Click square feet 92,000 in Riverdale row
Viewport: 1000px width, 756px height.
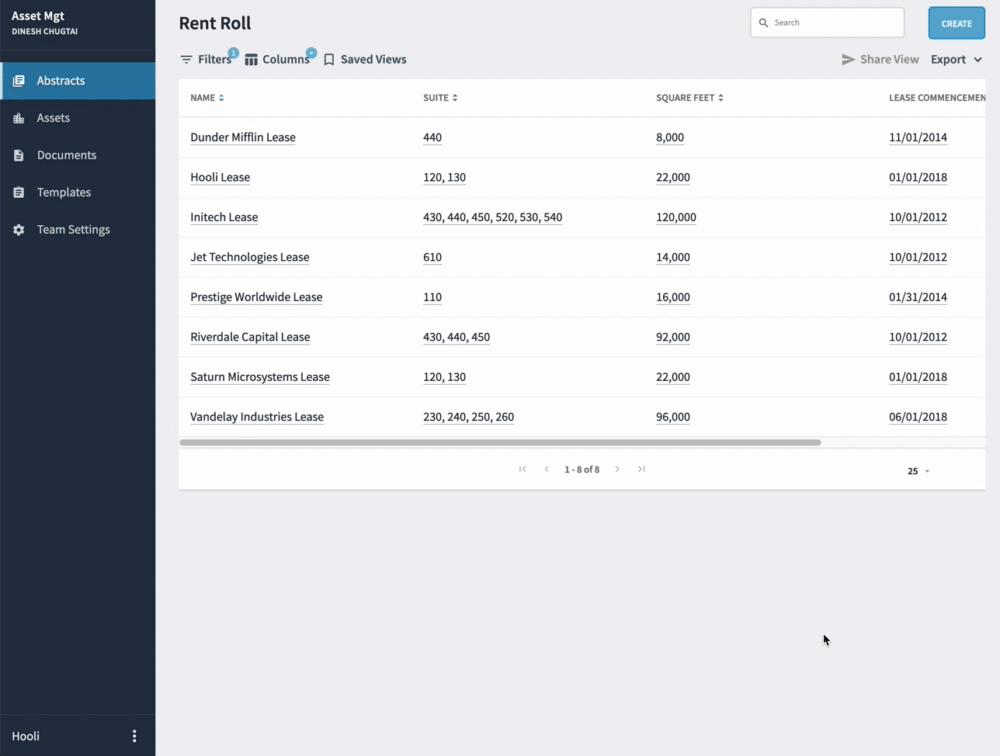[x=673, y=337]
